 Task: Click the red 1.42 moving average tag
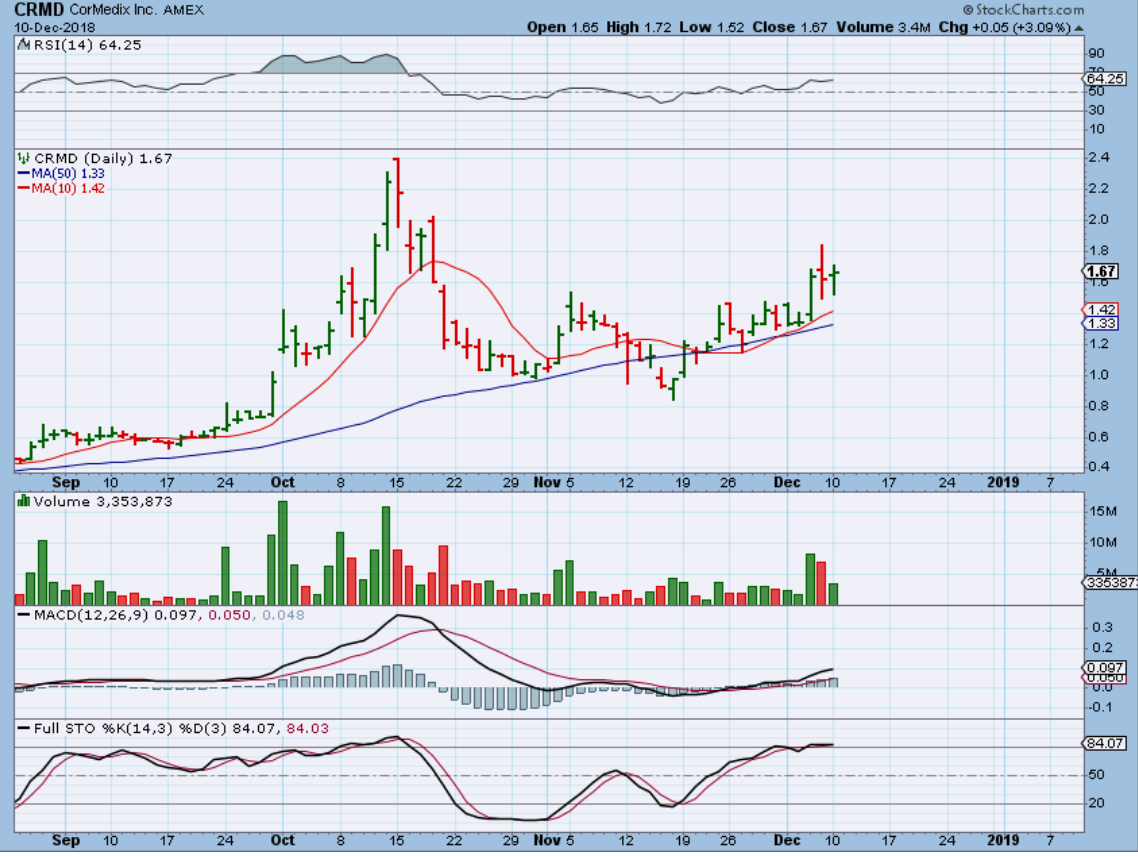click(x=1102, y=310)
